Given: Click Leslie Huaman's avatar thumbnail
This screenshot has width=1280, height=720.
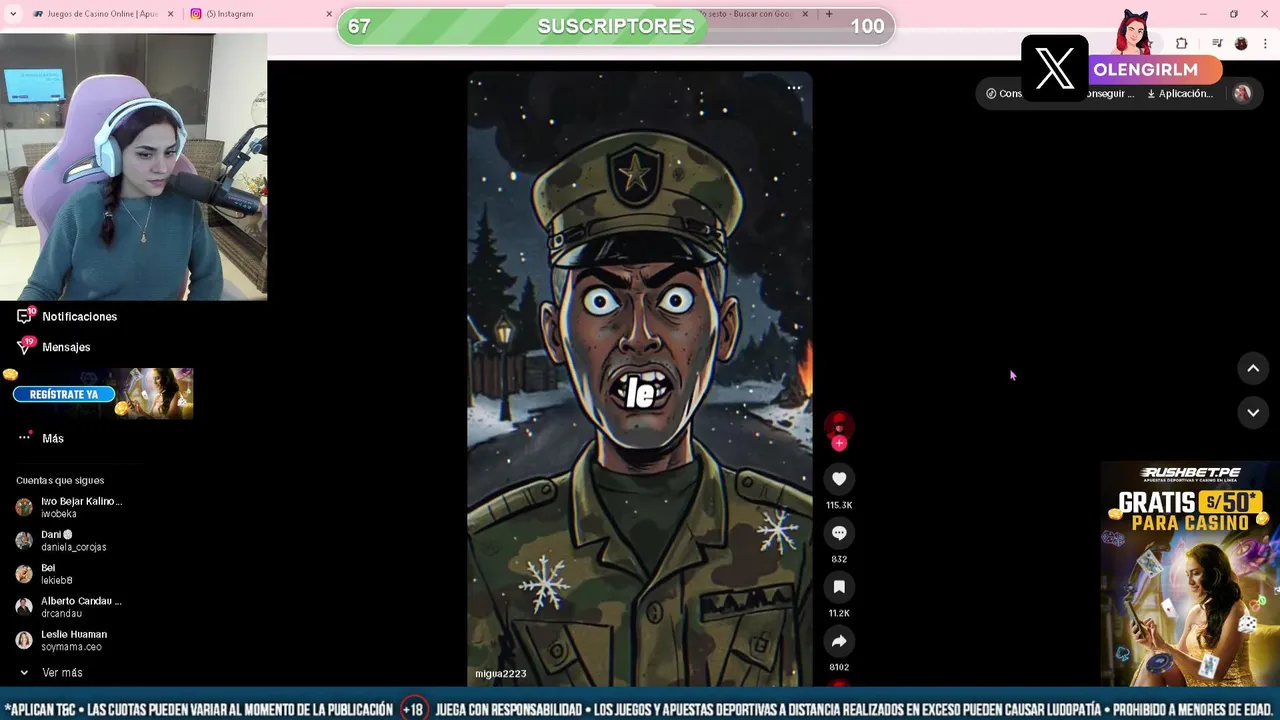Looking at the screenshot, I should tap(24, 641).
